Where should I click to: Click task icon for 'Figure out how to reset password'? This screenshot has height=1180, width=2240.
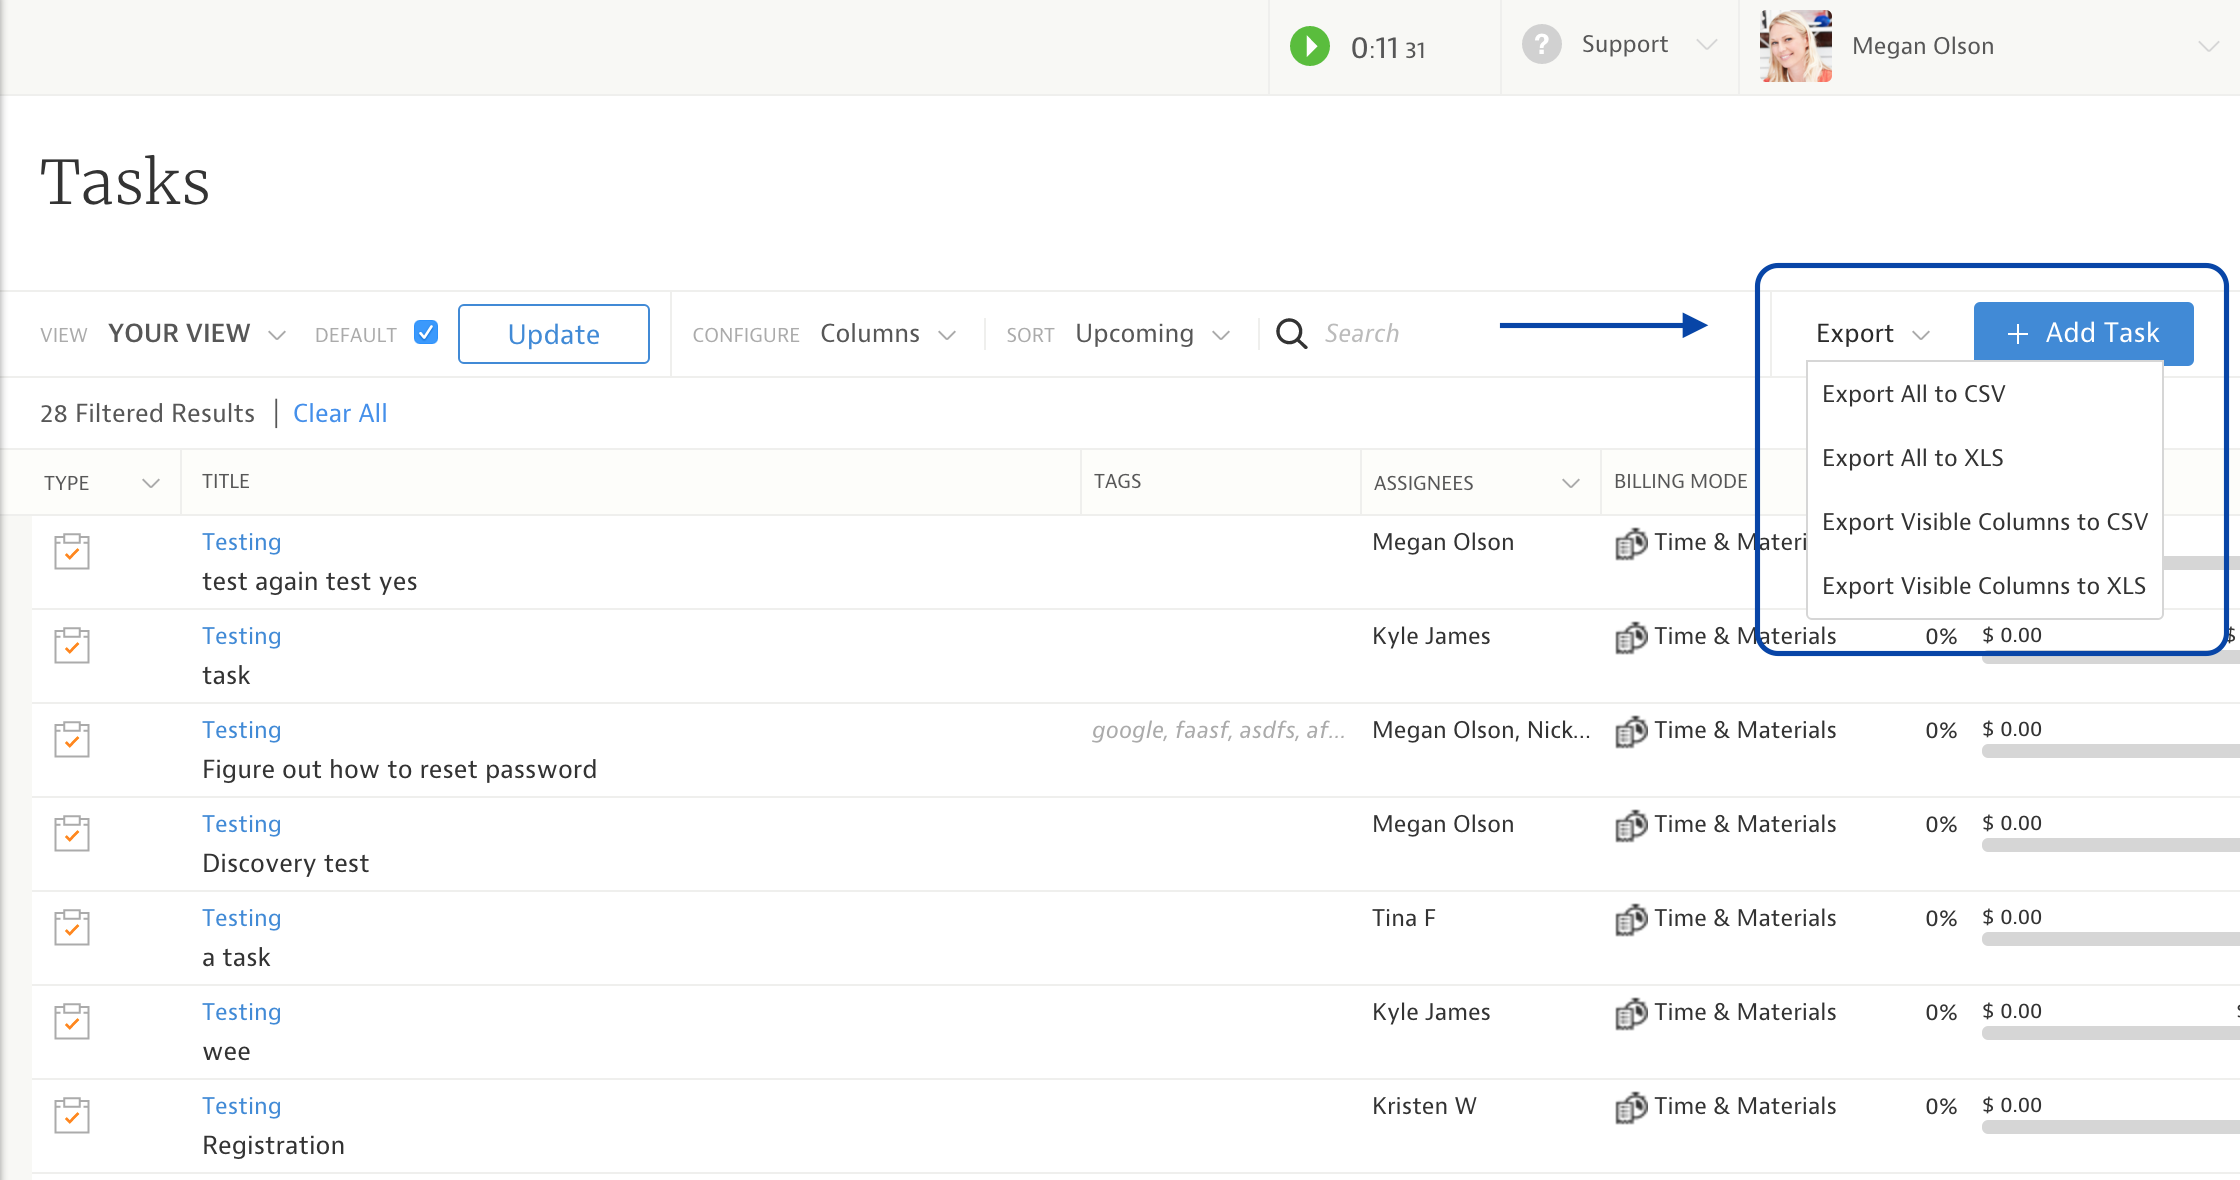pos(72,739)
